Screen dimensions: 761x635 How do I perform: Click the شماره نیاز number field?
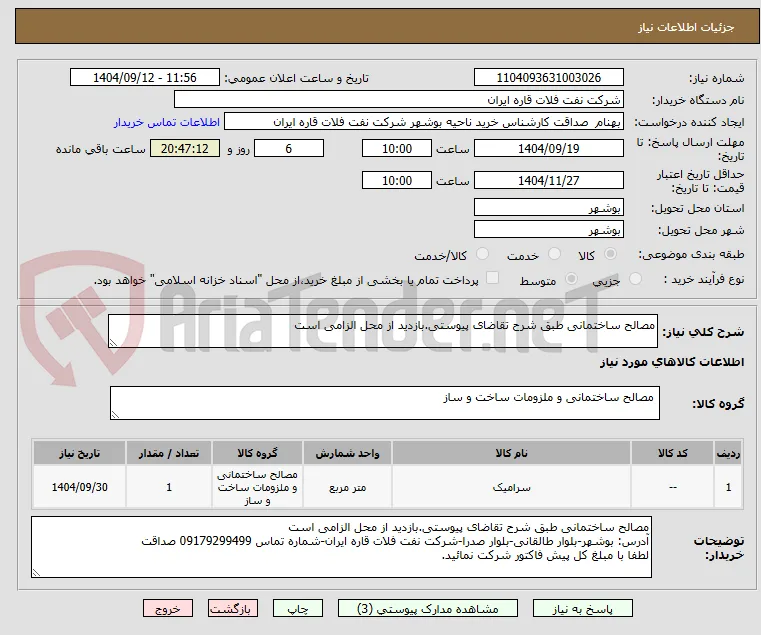[x=548, y=78]
